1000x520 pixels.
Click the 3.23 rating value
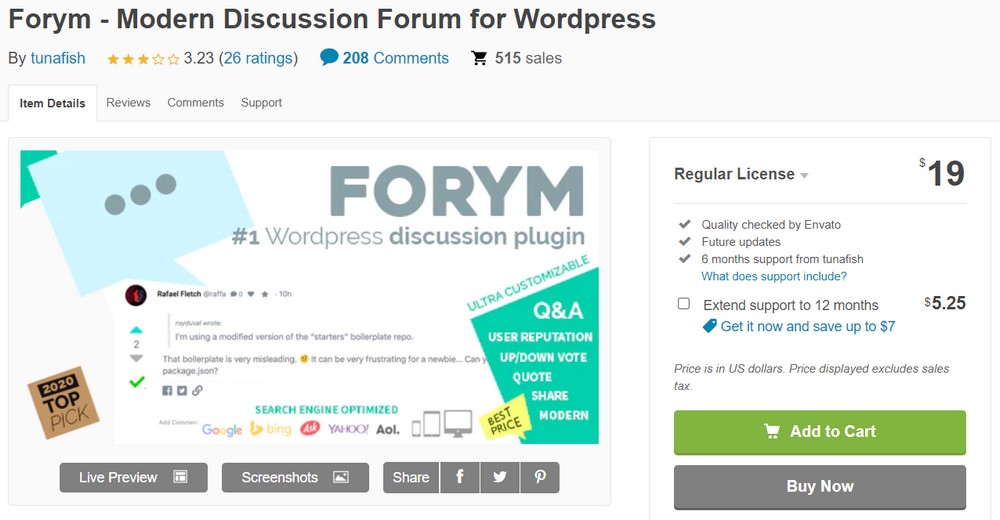[198, 58]
